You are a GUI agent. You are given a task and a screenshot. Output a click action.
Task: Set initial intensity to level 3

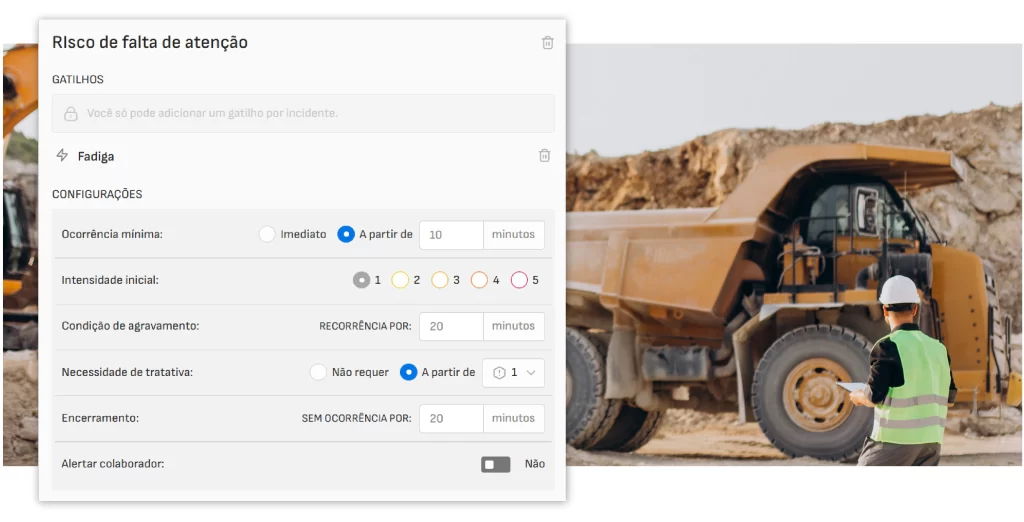440,280
